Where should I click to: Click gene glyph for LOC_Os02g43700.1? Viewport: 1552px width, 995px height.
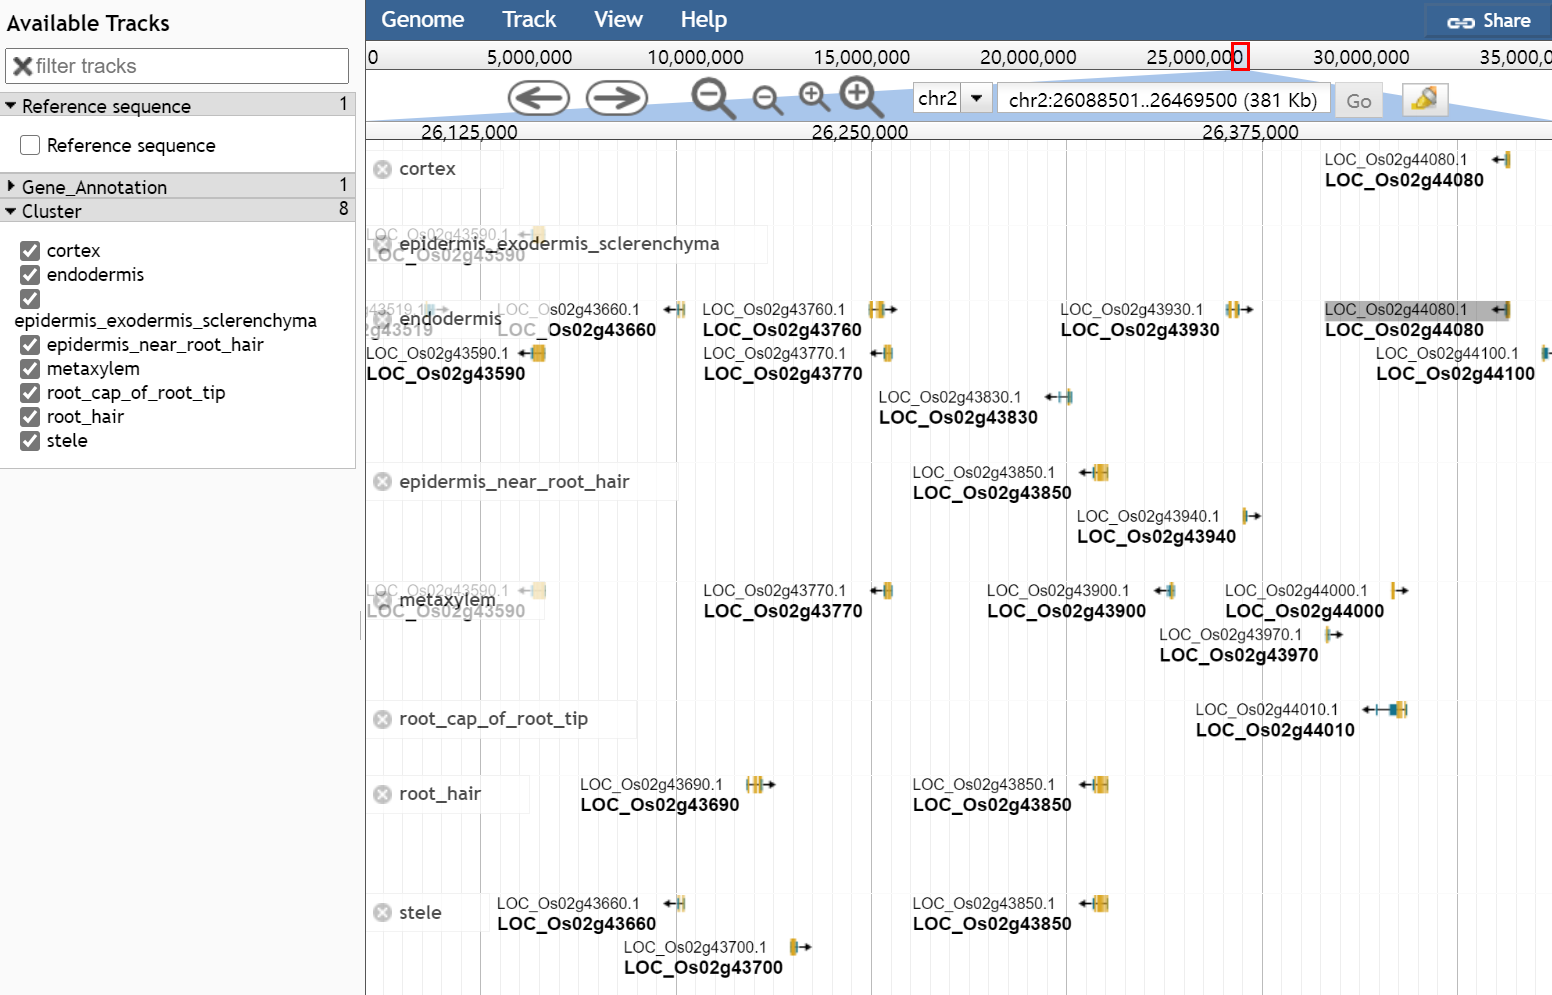pos(800,947)
